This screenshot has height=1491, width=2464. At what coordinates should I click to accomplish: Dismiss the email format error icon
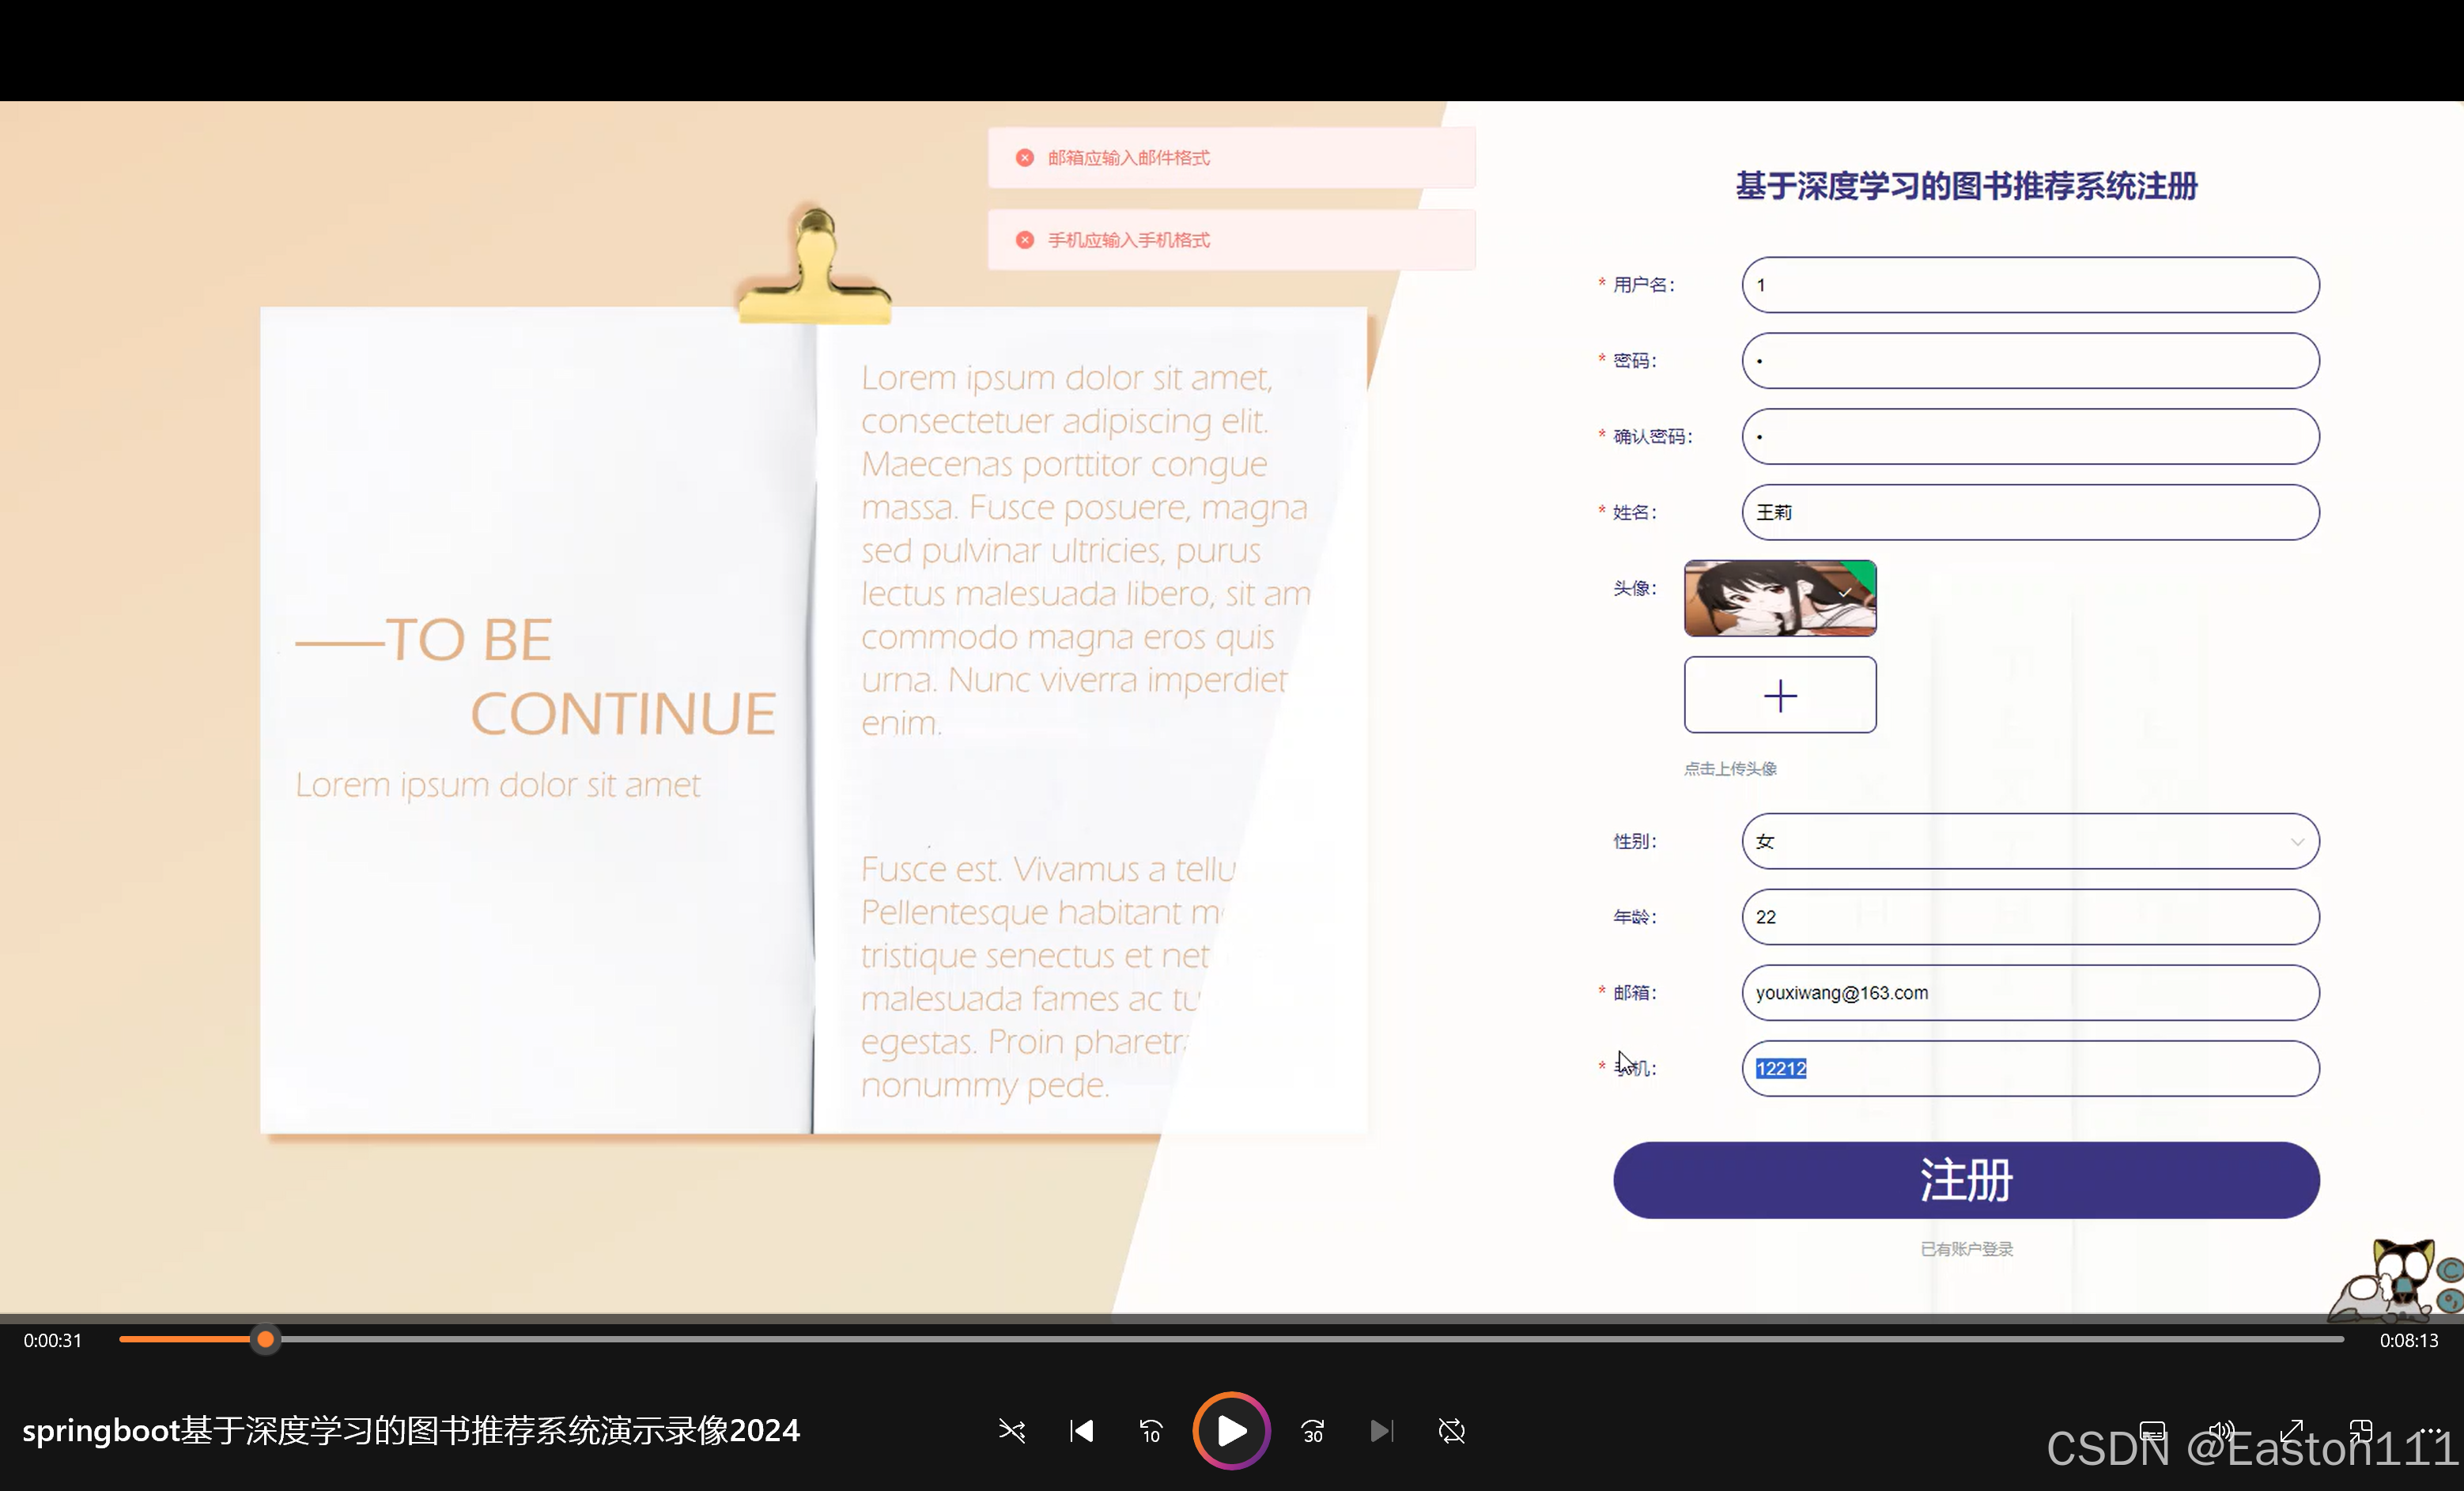click(1025, 158)
